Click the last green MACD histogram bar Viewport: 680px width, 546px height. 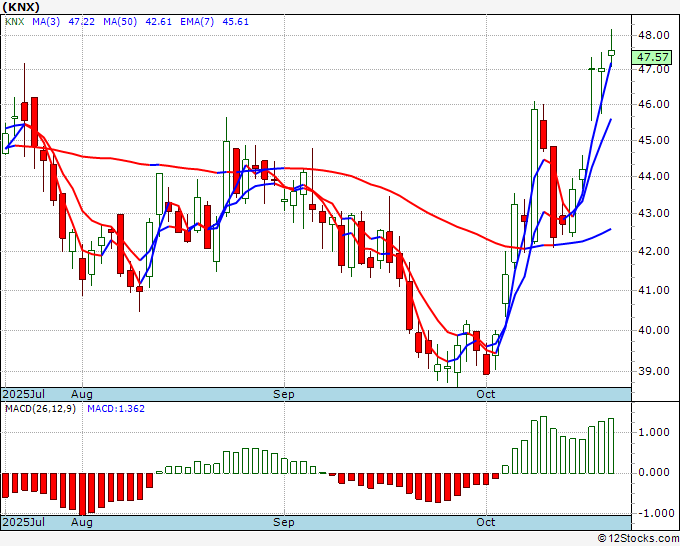[x=611, y=446]
